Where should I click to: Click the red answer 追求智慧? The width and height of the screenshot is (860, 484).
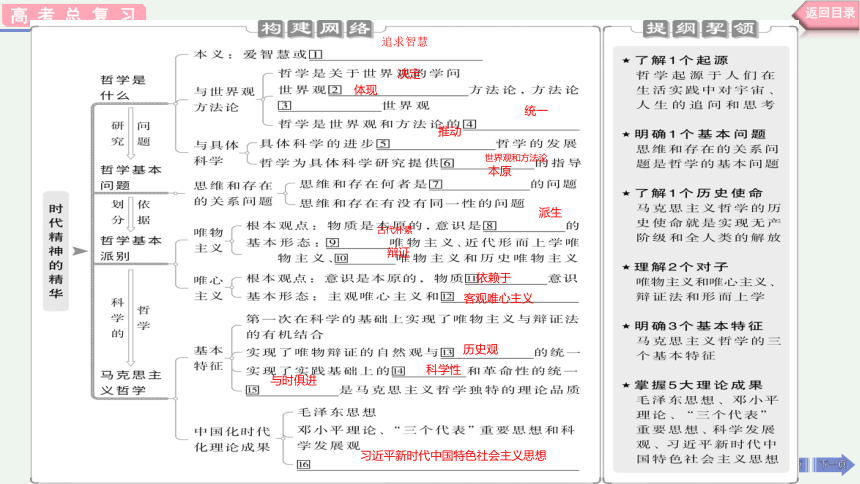point(404,42)
